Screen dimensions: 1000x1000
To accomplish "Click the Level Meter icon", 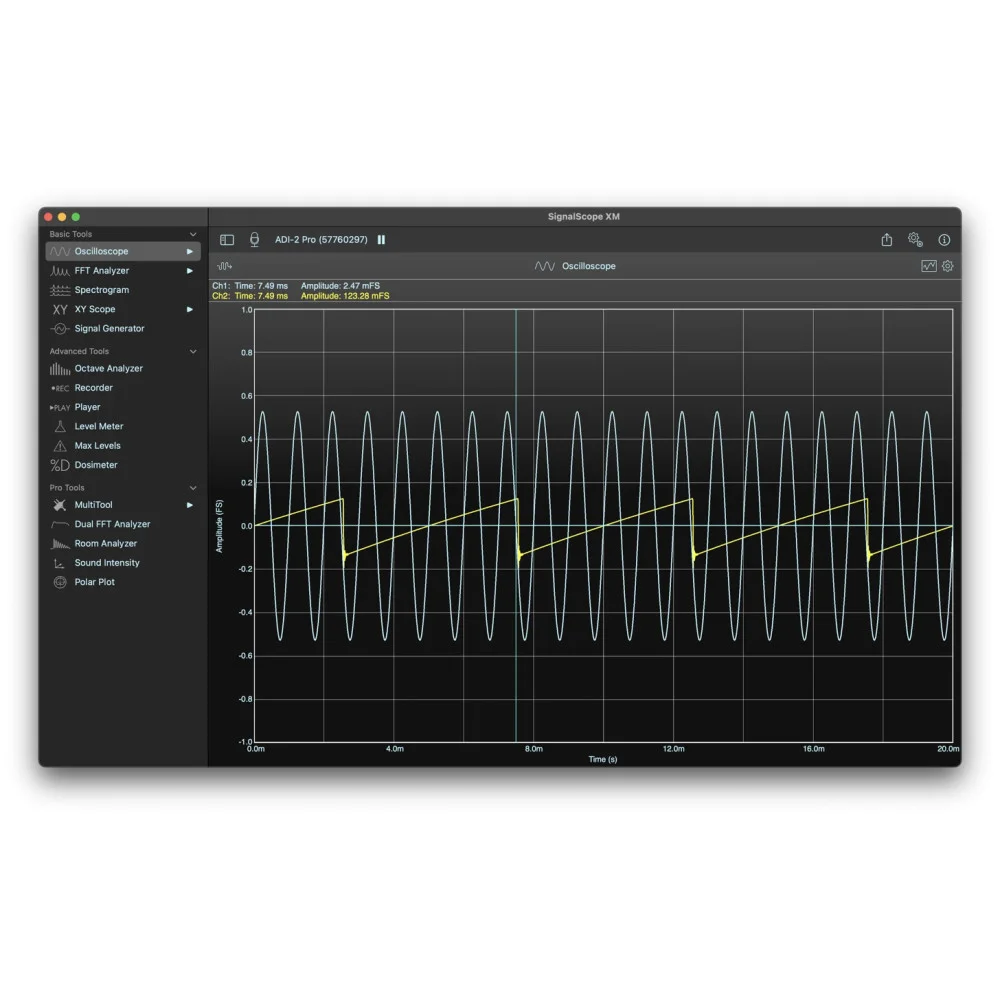I will pos(60,427).
